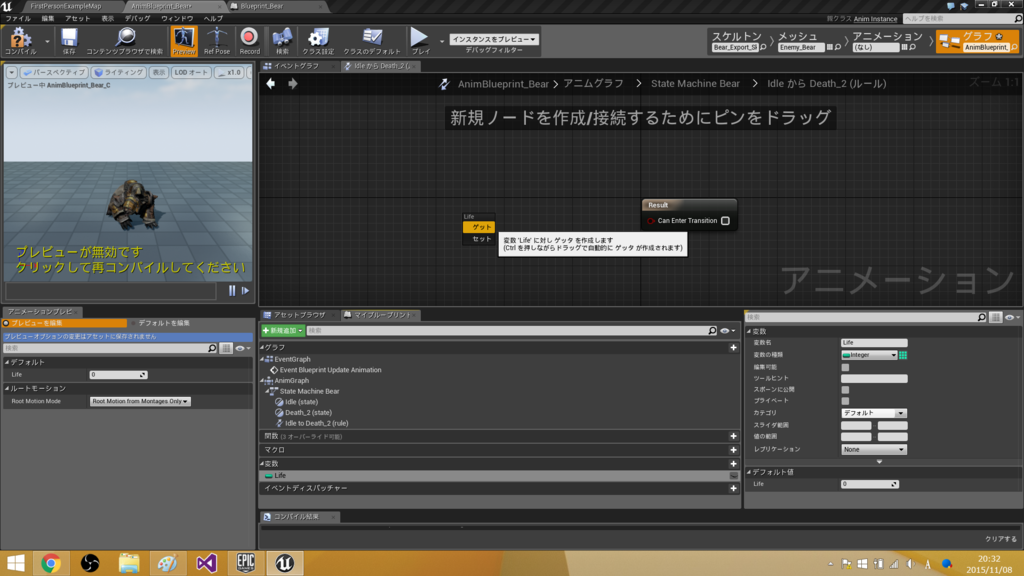
Task: Open Class Defaults (クラスのデフォルト)
Action: (x=372, y=40)
